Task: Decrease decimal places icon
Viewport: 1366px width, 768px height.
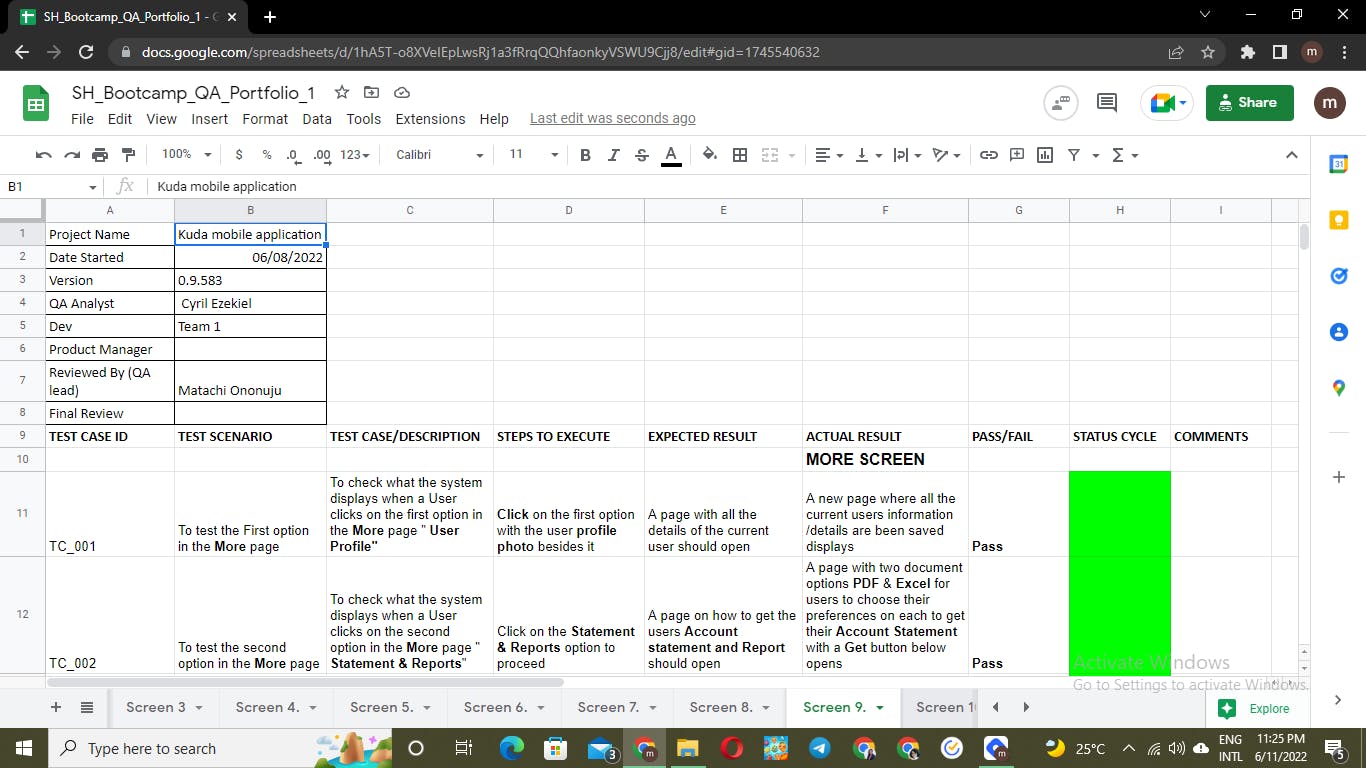Action: [293, 155]
